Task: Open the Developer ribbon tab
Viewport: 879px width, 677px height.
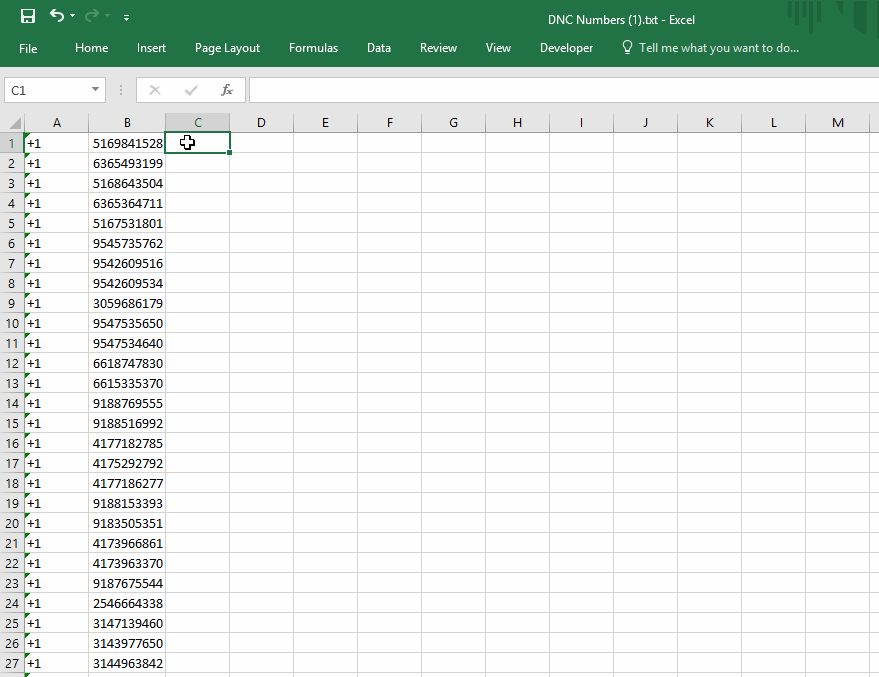Action: 566,48
